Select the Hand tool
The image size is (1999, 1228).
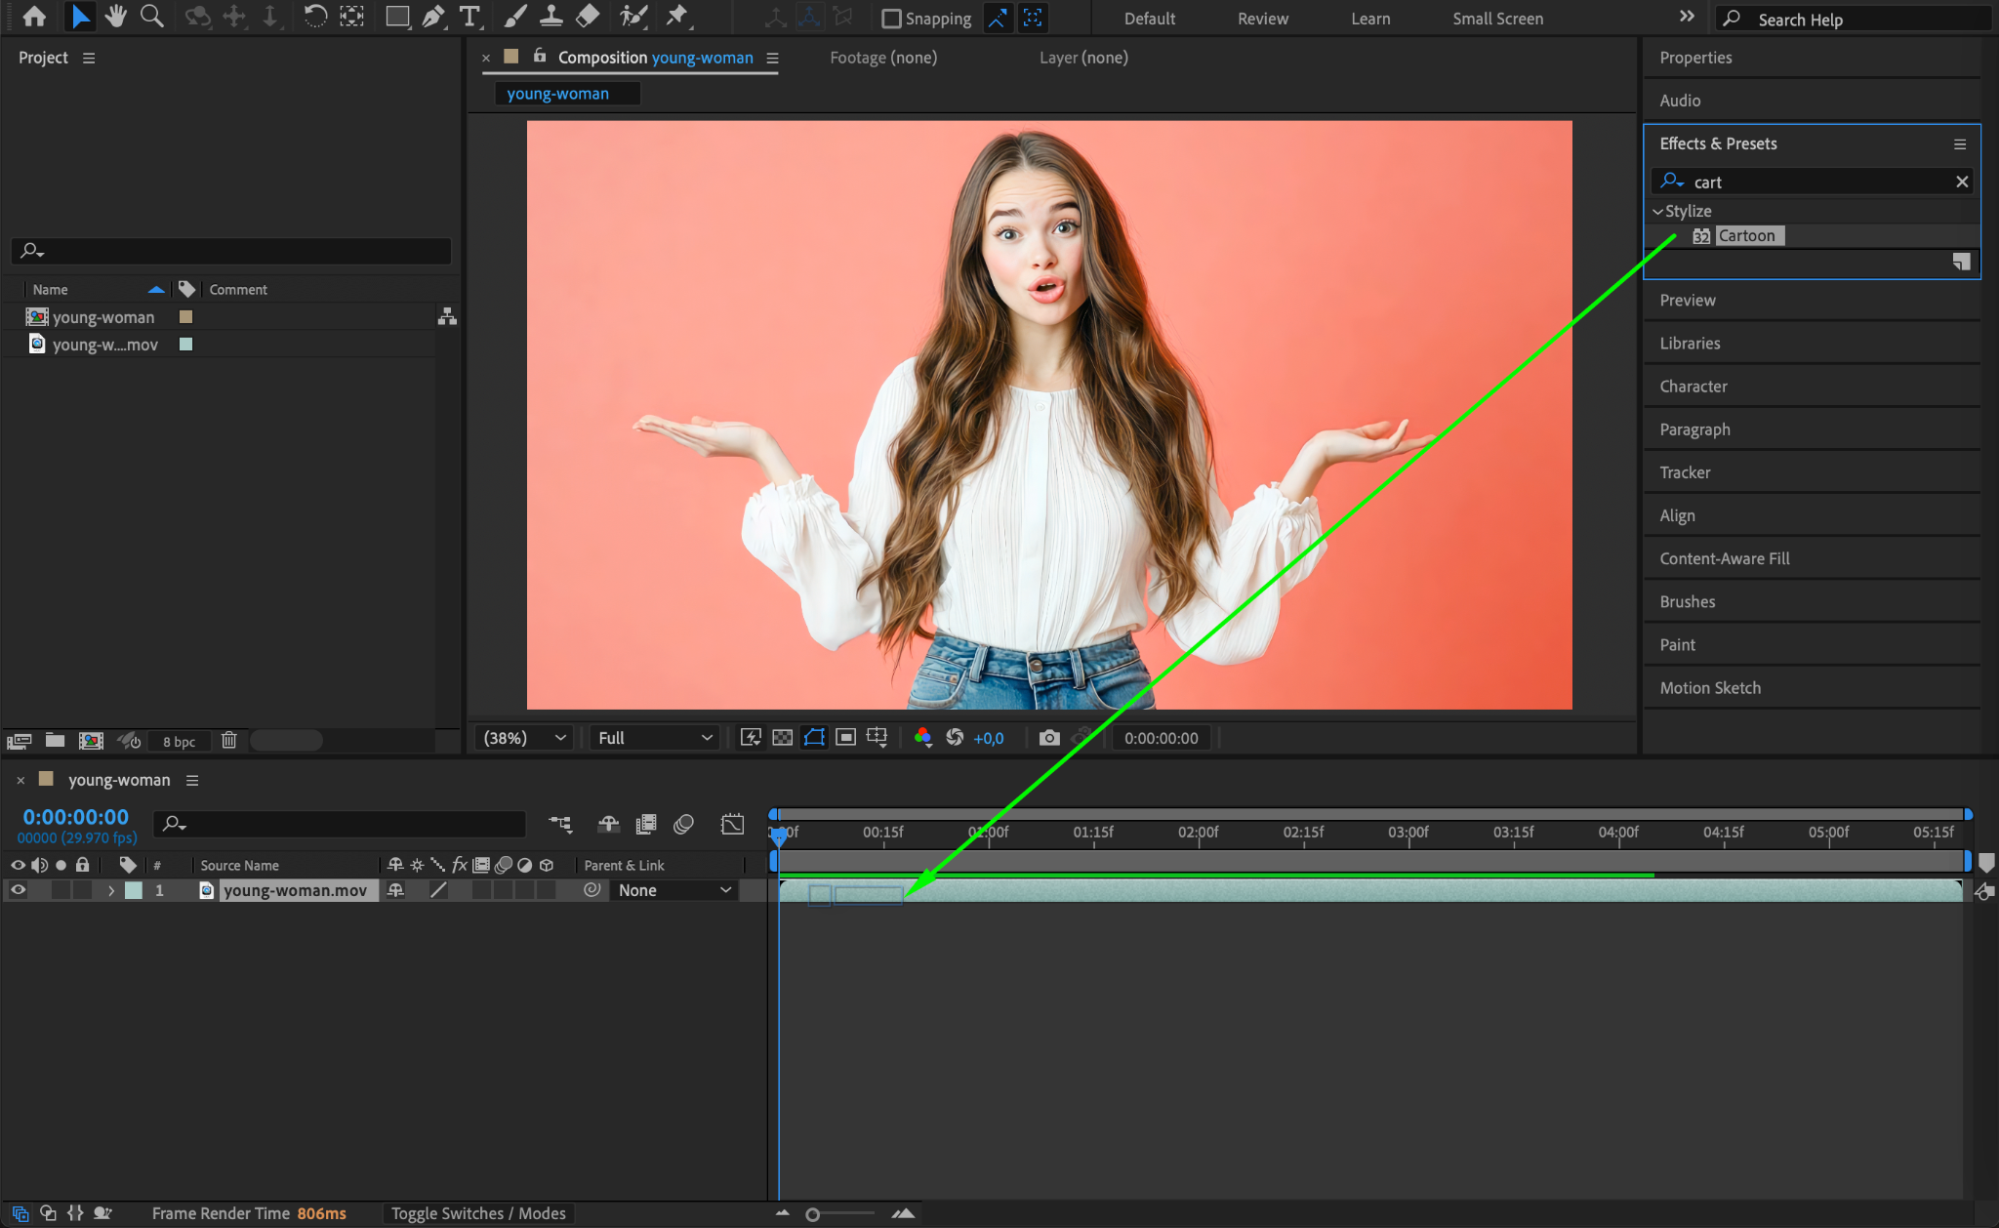pyautogui.click(x=116, y=16)
